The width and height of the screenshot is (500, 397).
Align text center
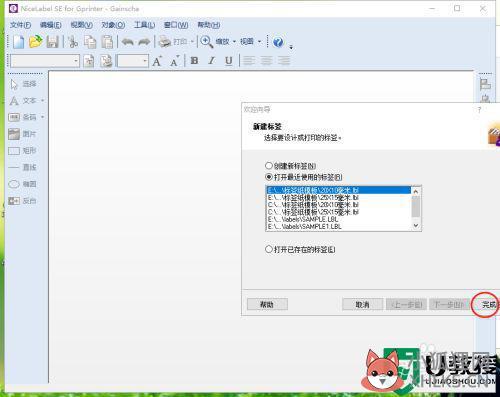pos(266,61)
